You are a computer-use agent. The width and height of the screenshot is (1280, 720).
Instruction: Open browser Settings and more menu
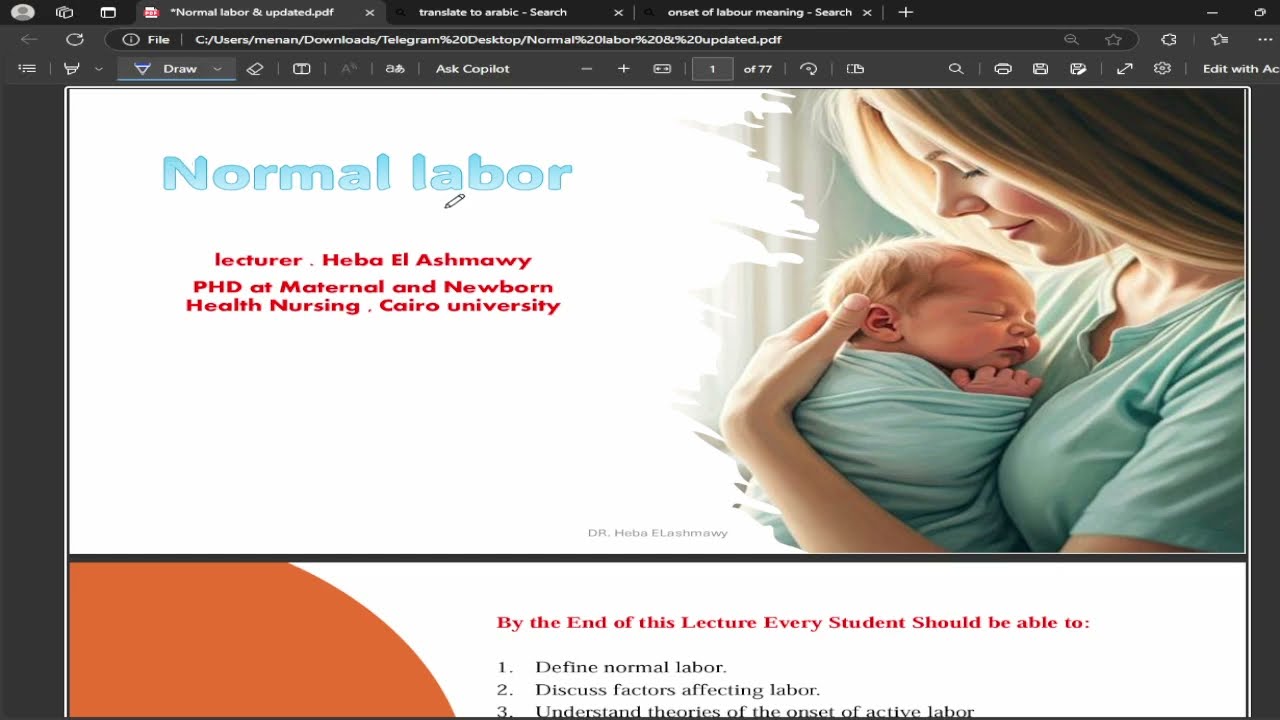point(1265,40)
